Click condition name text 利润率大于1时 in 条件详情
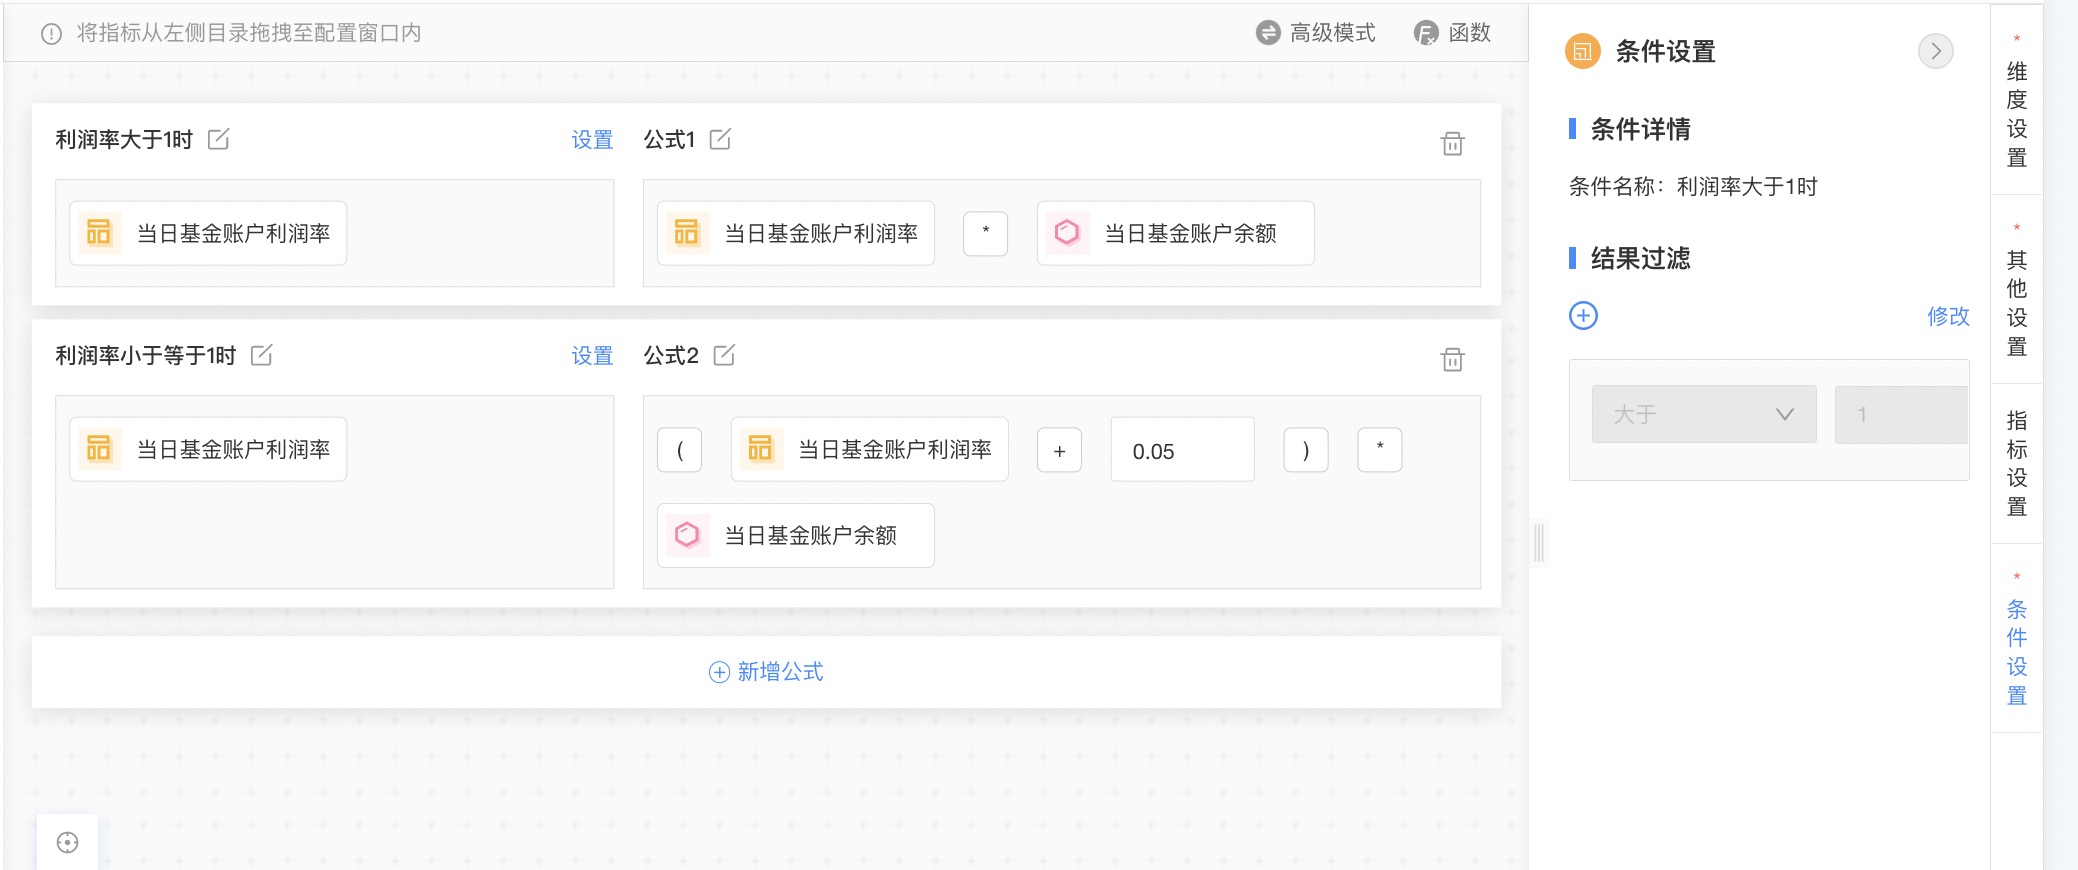 [1747, 187]
